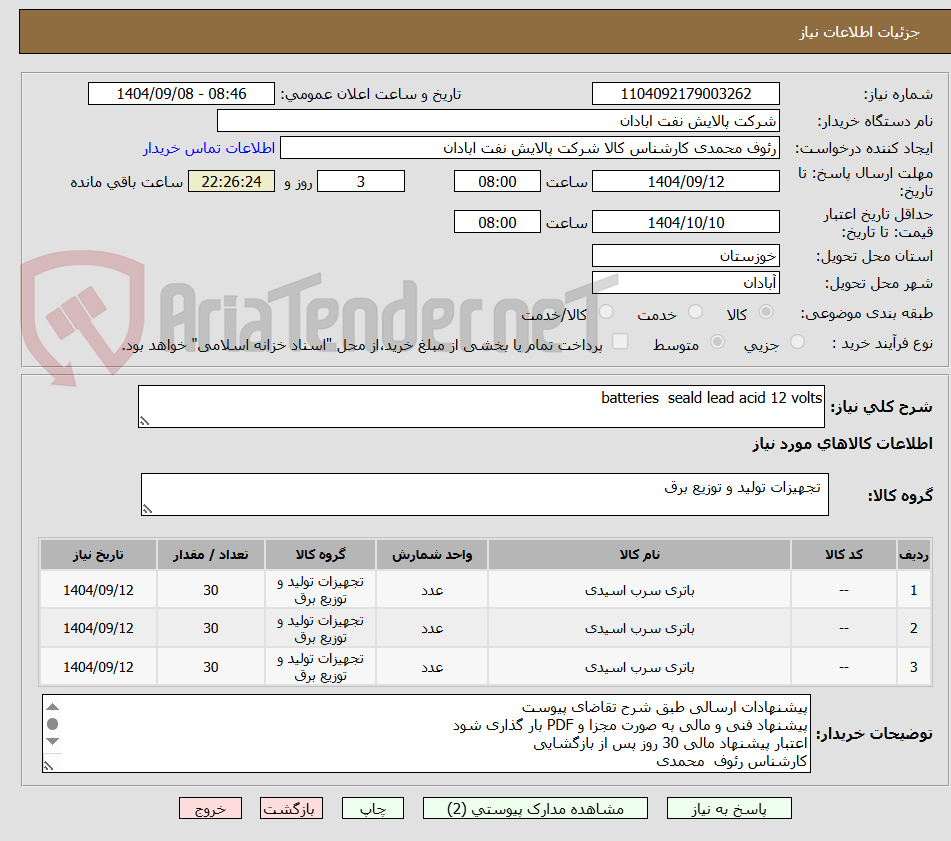951x841 pixels.
Task: Click the تعداد / مقدار column header
Action: [x=210, y=554]
